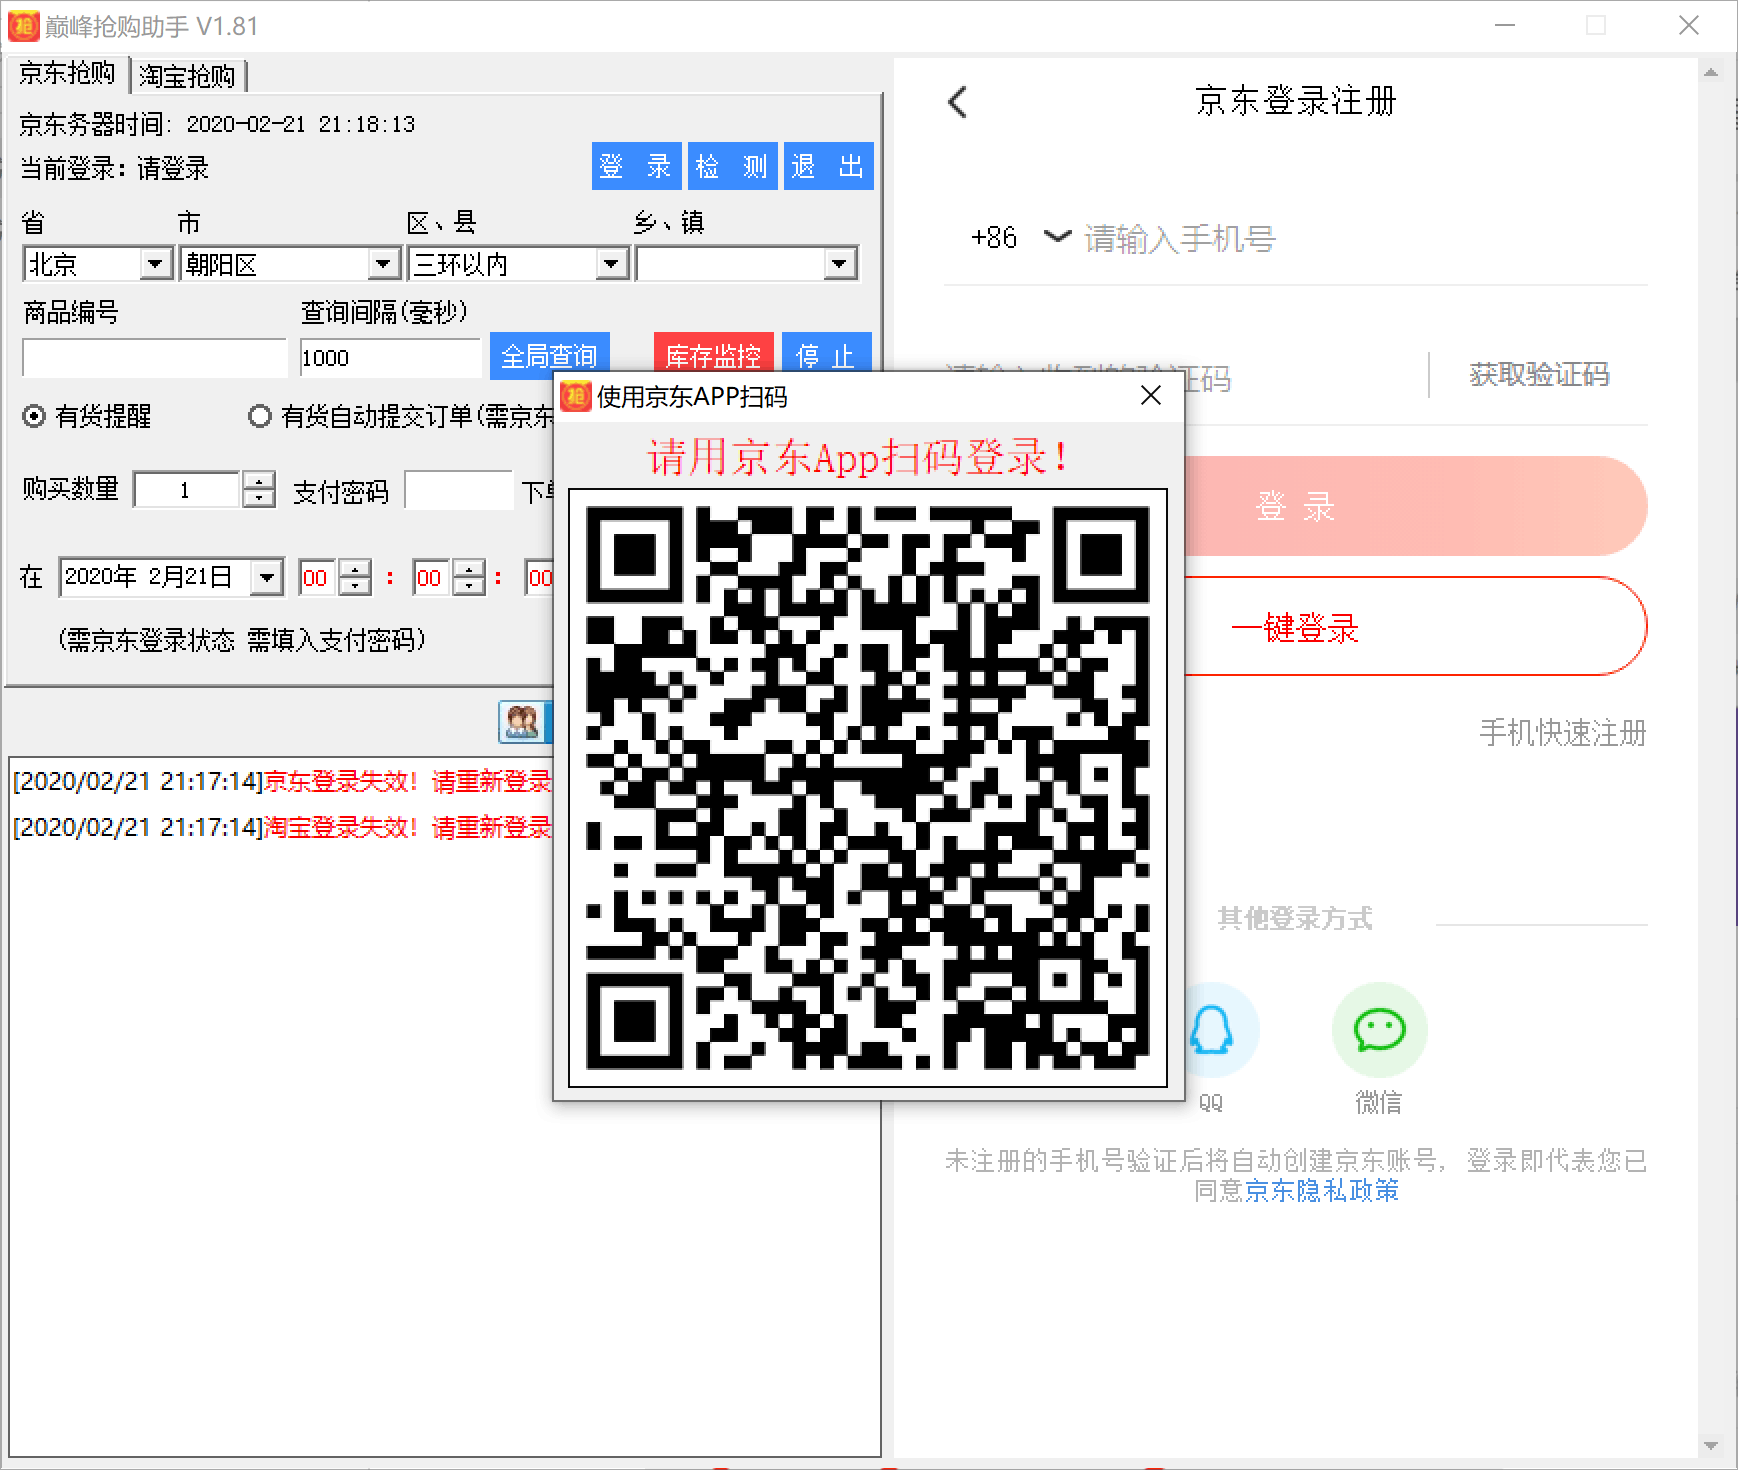1738x1470 pixels.
Task: Click the minute field showing 00
Action: click(x=432, y=578)
